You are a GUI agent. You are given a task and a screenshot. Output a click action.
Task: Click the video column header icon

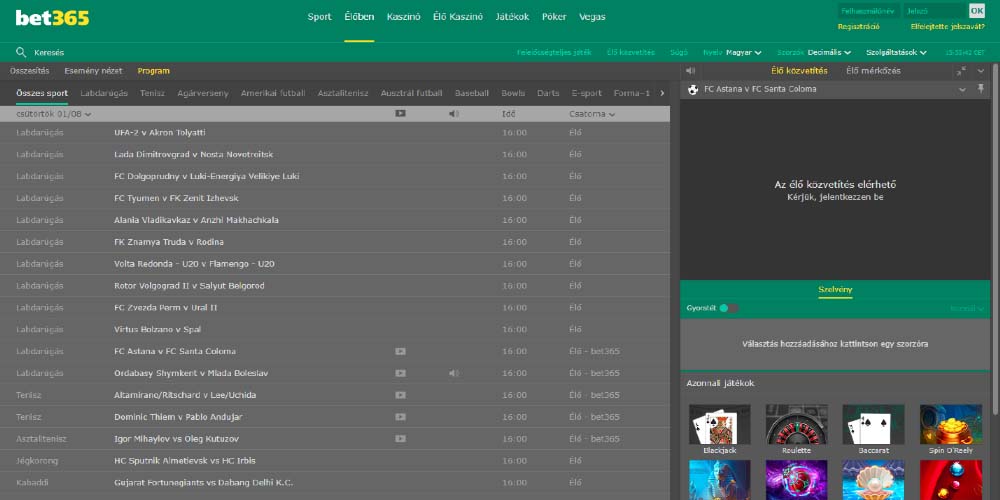click(x=400, y=114)
